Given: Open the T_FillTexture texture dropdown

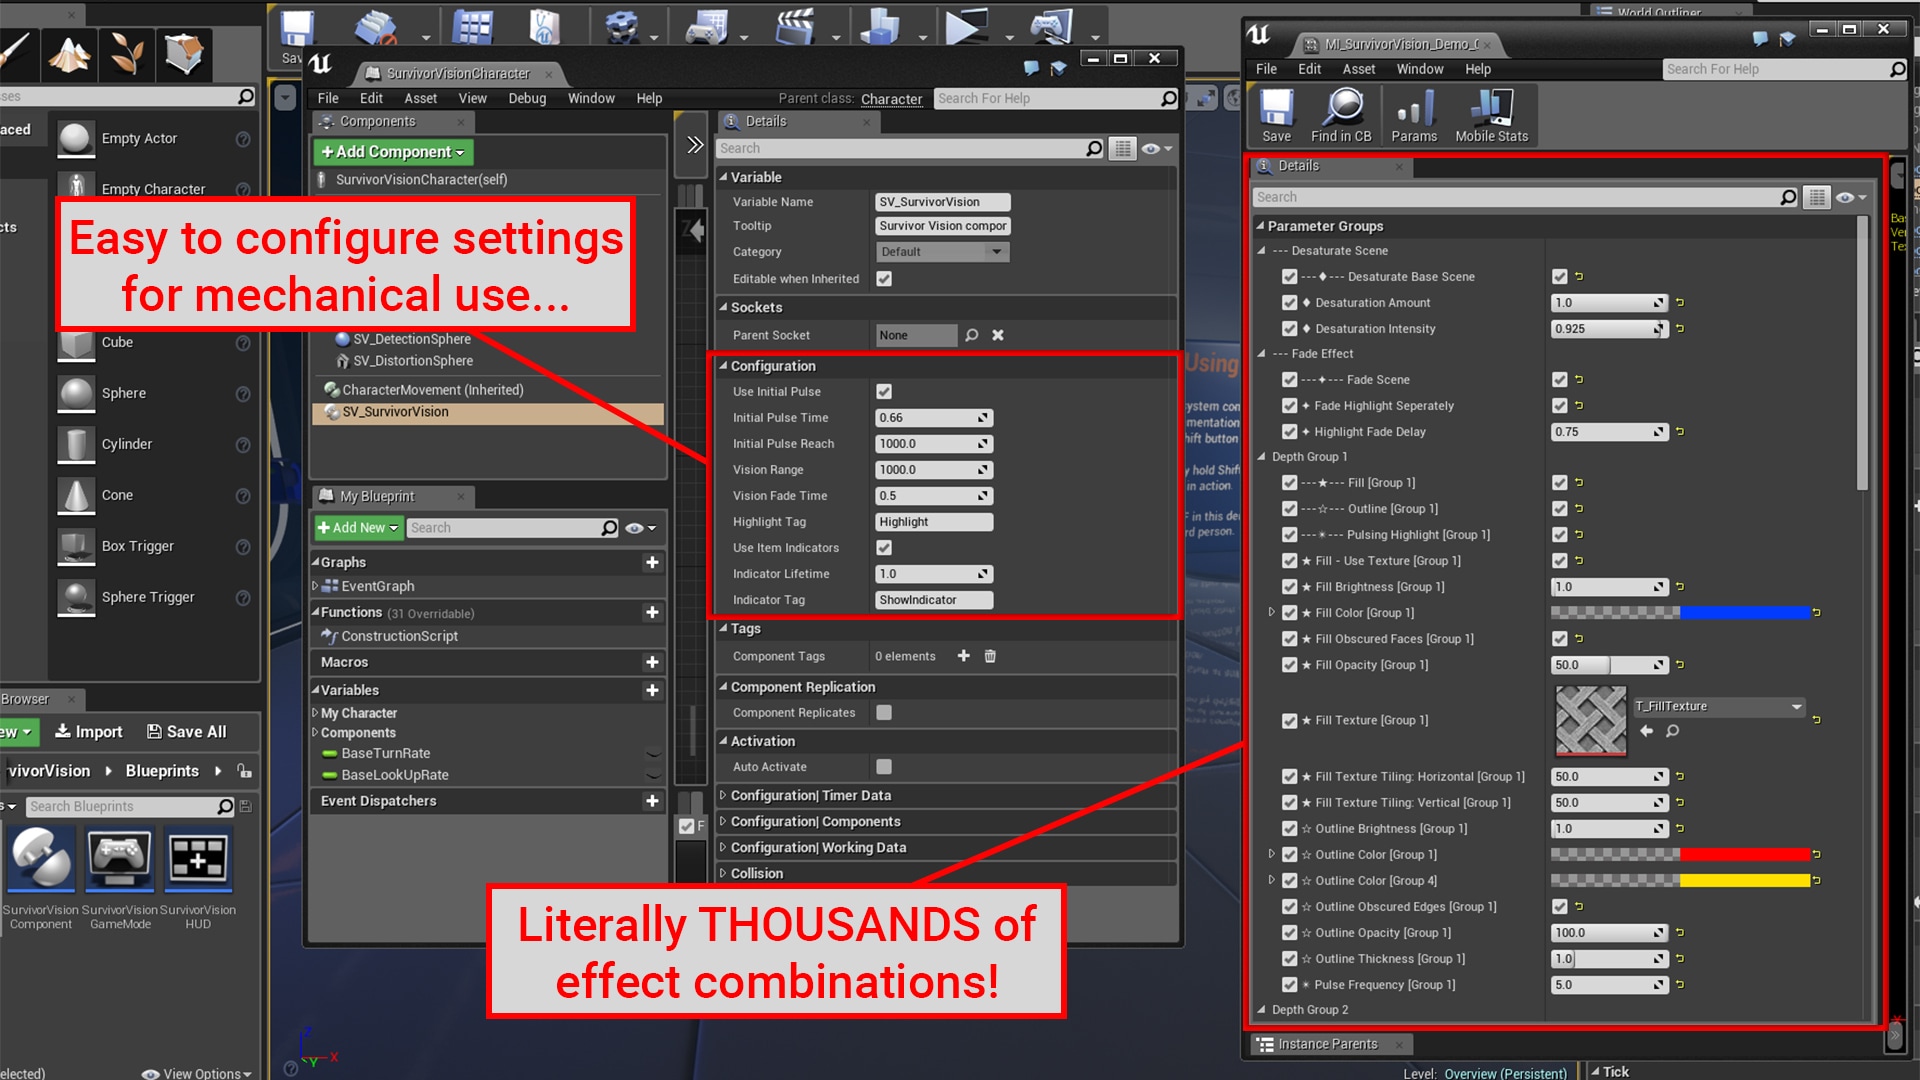Looking at the screenshot, I should click(x=1716, y=706).
